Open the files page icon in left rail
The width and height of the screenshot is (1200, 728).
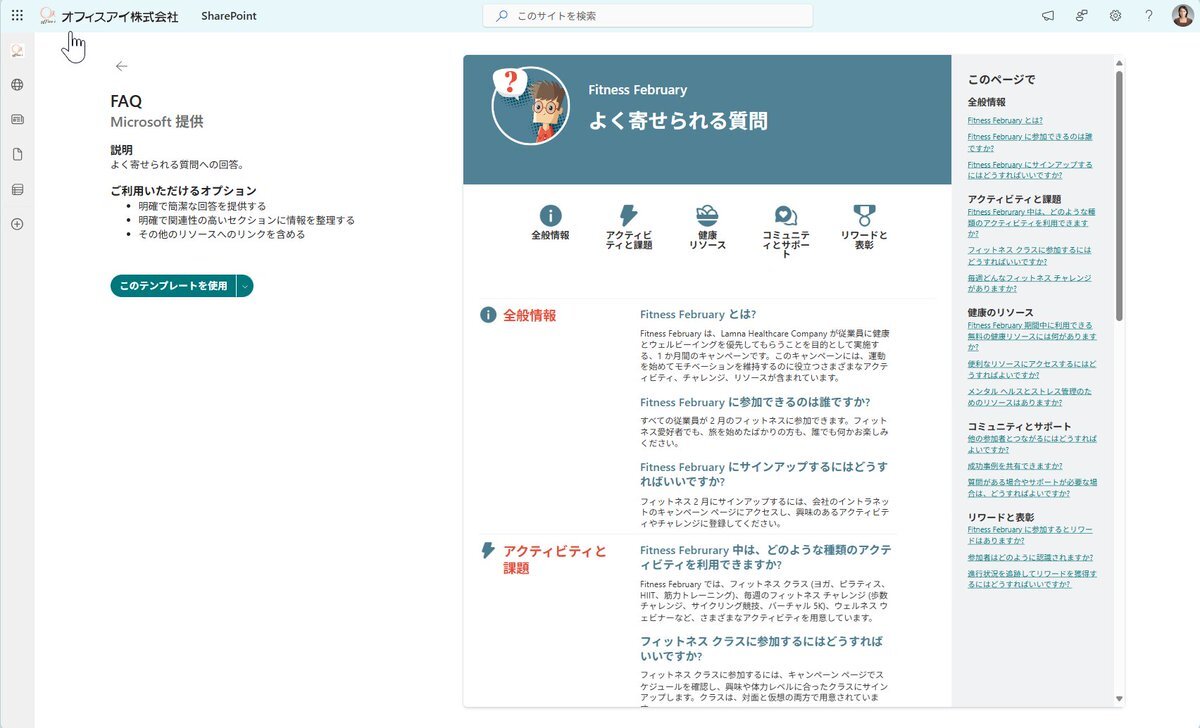click(x=17, y=154)
